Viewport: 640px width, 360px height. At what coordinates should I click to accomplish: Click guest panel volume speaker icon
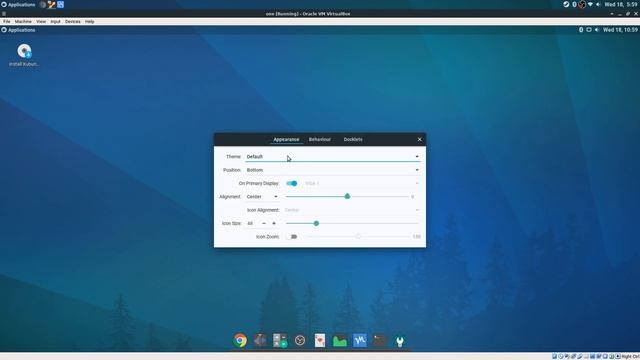pos(597,30)
